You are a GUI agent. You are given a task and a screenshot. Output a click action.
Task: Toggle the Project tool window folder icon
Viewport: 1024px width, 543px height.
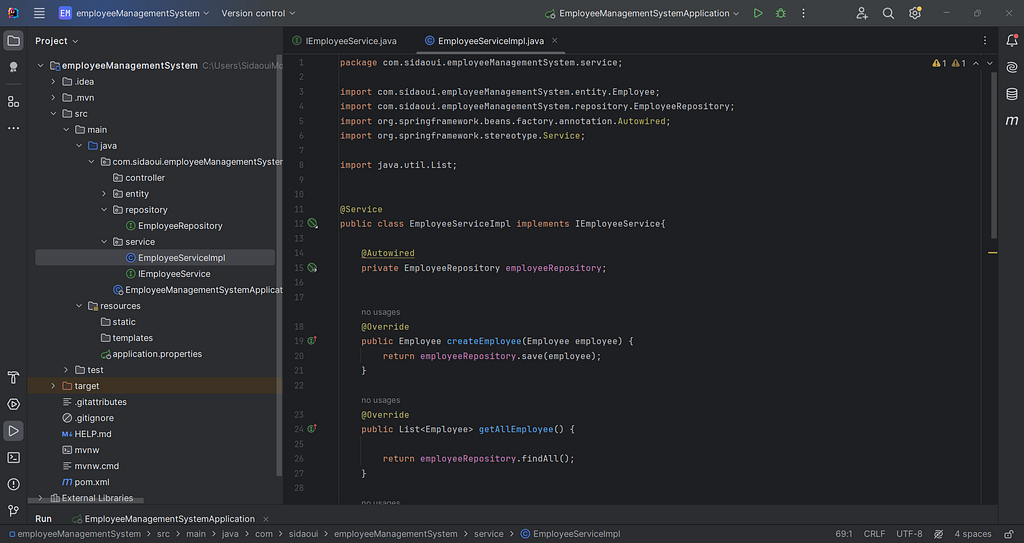tap(13, 41)
